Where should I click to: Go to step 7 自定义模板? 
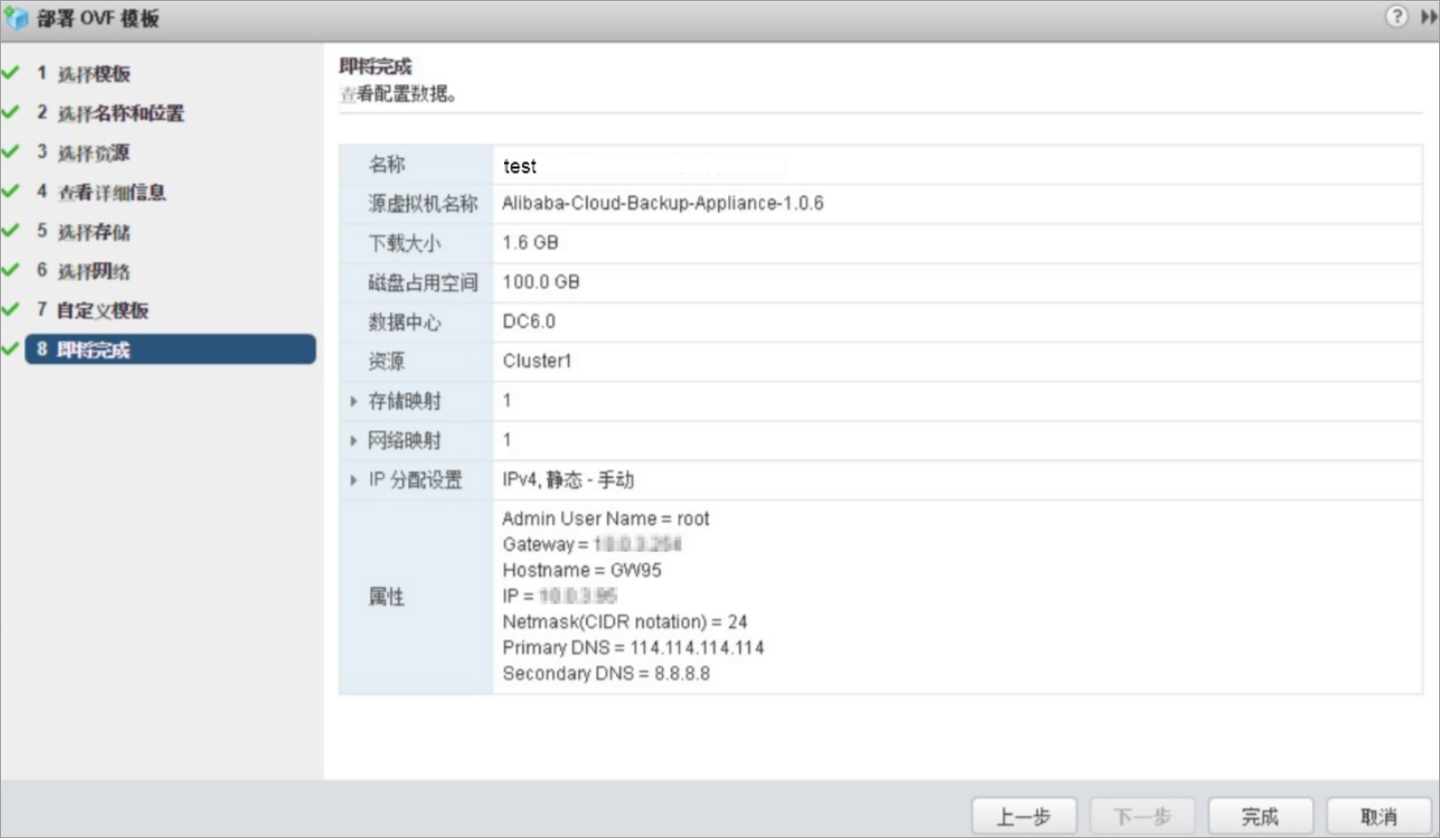[92, 310]
